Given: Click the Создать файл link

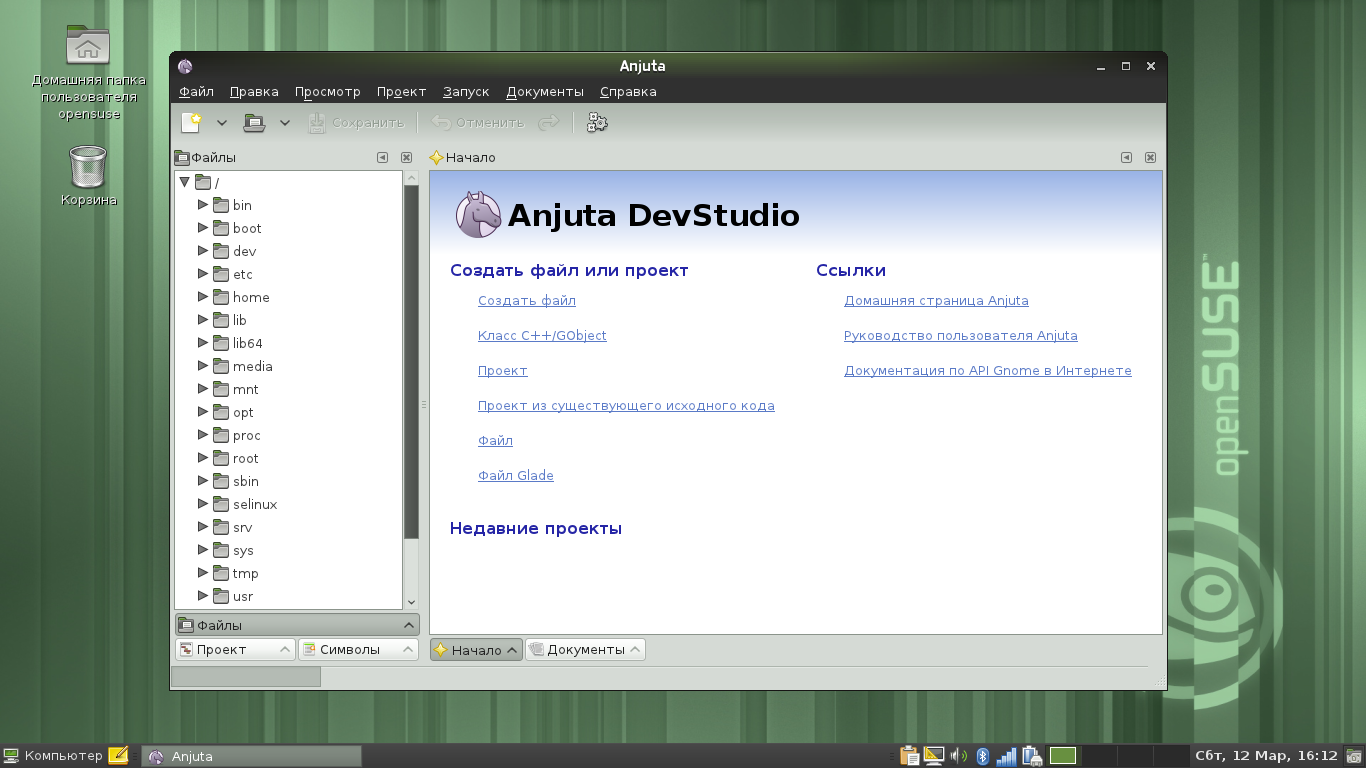Looking at the screenshot, I should [527, 301].
